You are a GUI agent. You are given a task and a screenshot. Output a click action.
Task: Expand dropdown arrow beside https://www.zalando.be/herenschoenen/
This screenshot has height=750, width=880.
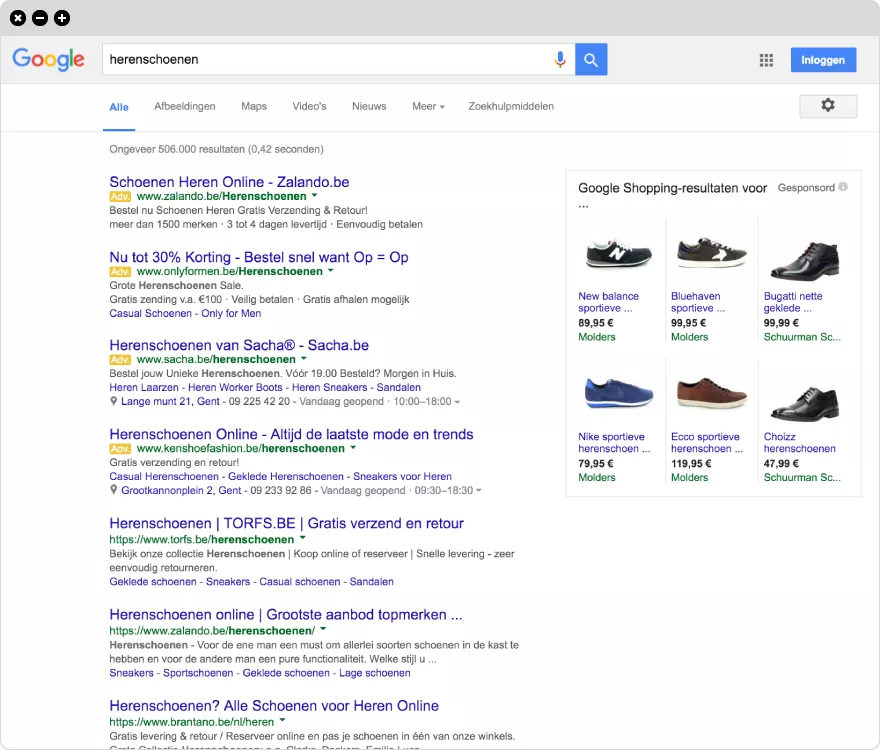click(323, 629)
